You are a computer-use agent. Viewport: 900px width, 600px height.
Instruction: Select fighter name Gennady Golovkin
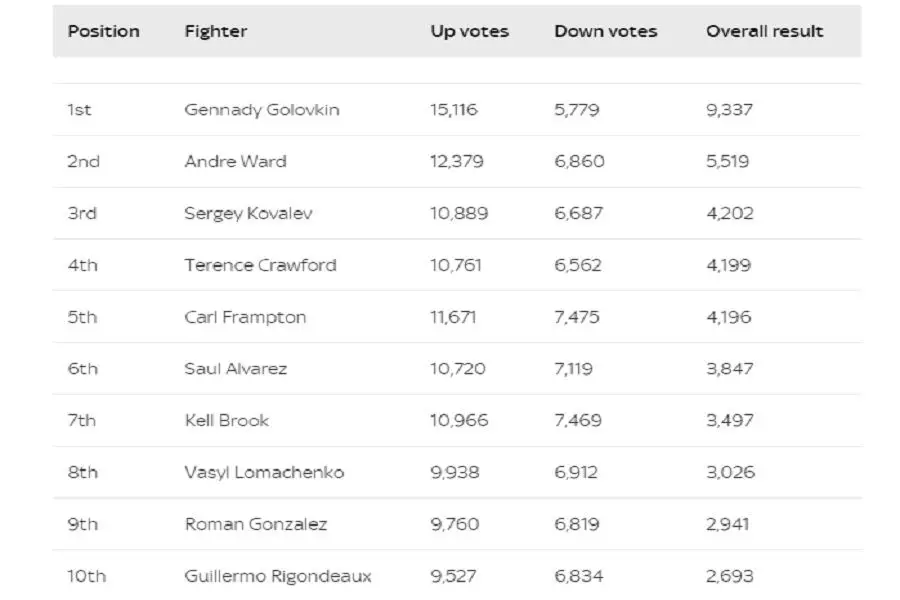coord(262,110)
